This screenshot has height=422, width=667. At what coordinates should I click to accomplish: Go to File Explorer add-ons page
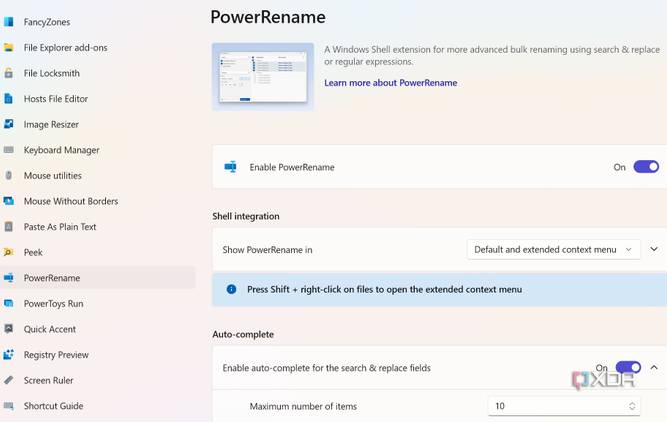pos(66,48)
